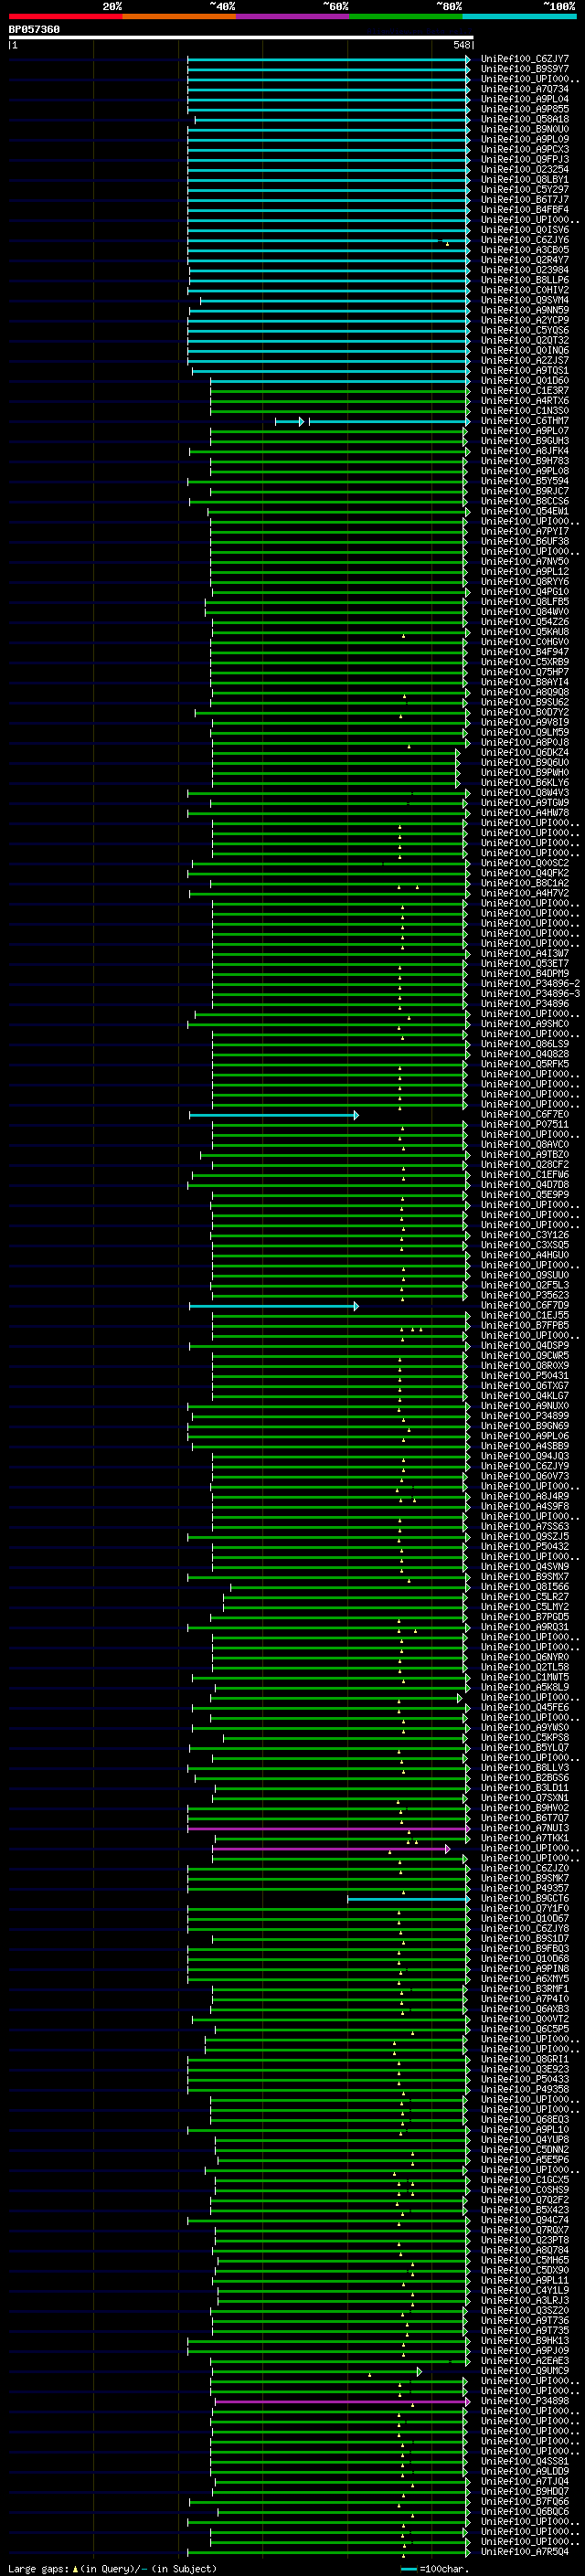Open hit UniRef100_C4Y1L9

coord(524,2290)
